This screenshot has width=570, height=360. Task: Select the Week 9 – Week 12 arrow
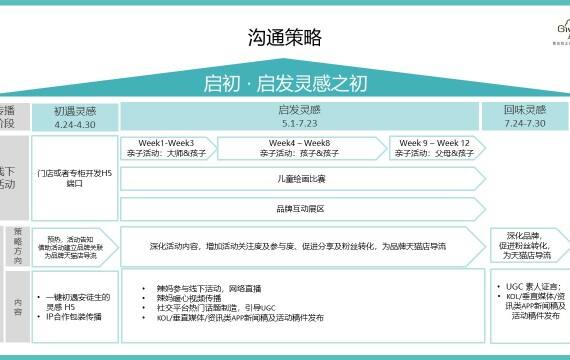tap(437, 148)
